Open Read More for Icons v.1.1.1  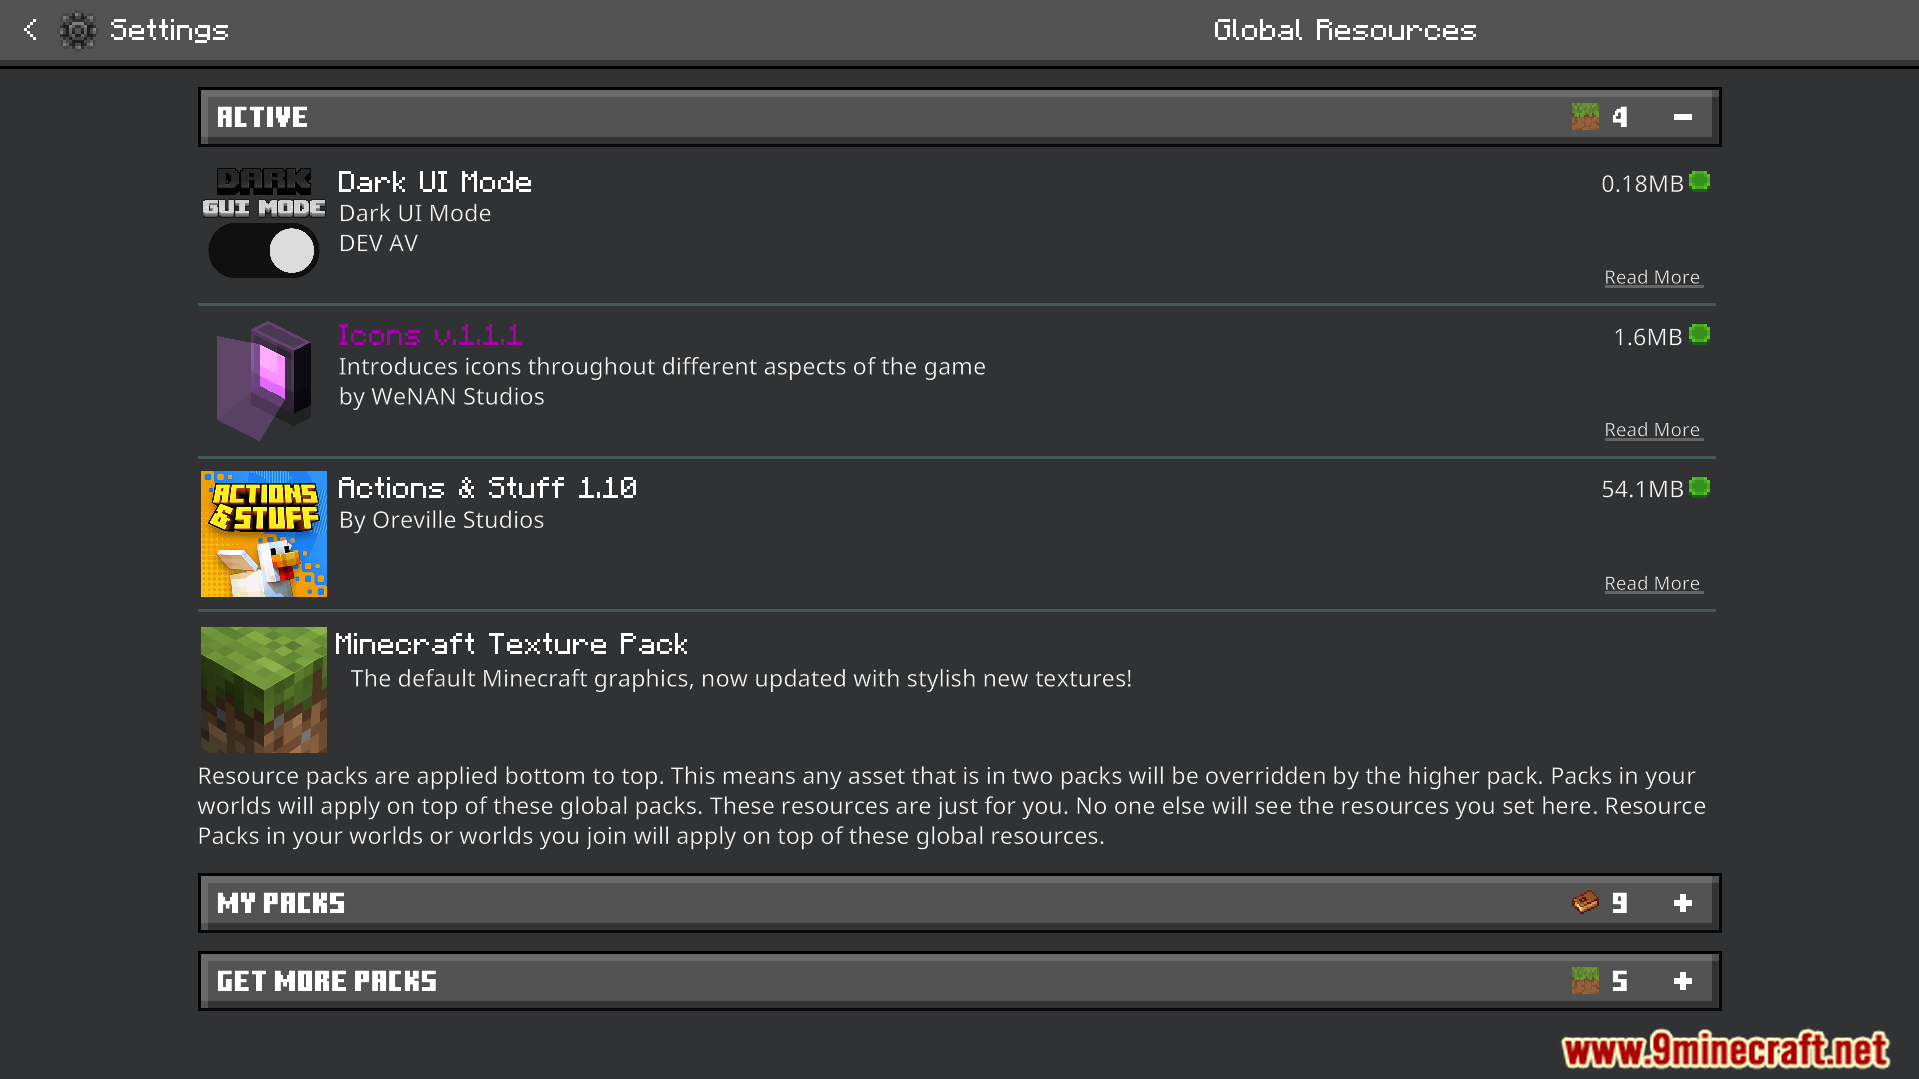tap(1653, 430)
